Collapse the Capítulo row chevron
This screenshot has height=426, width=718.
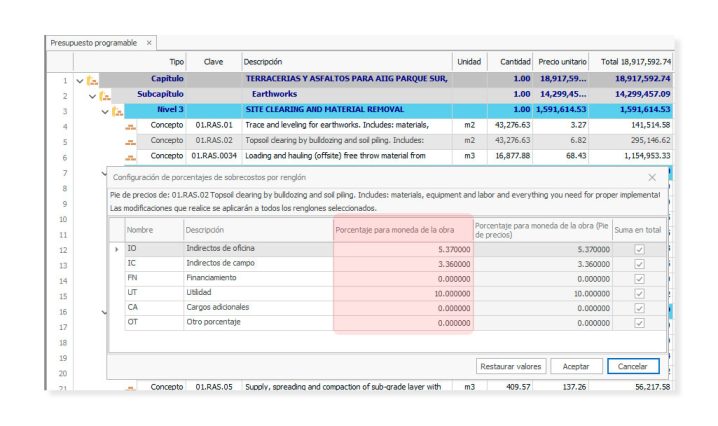pos(80,81)
